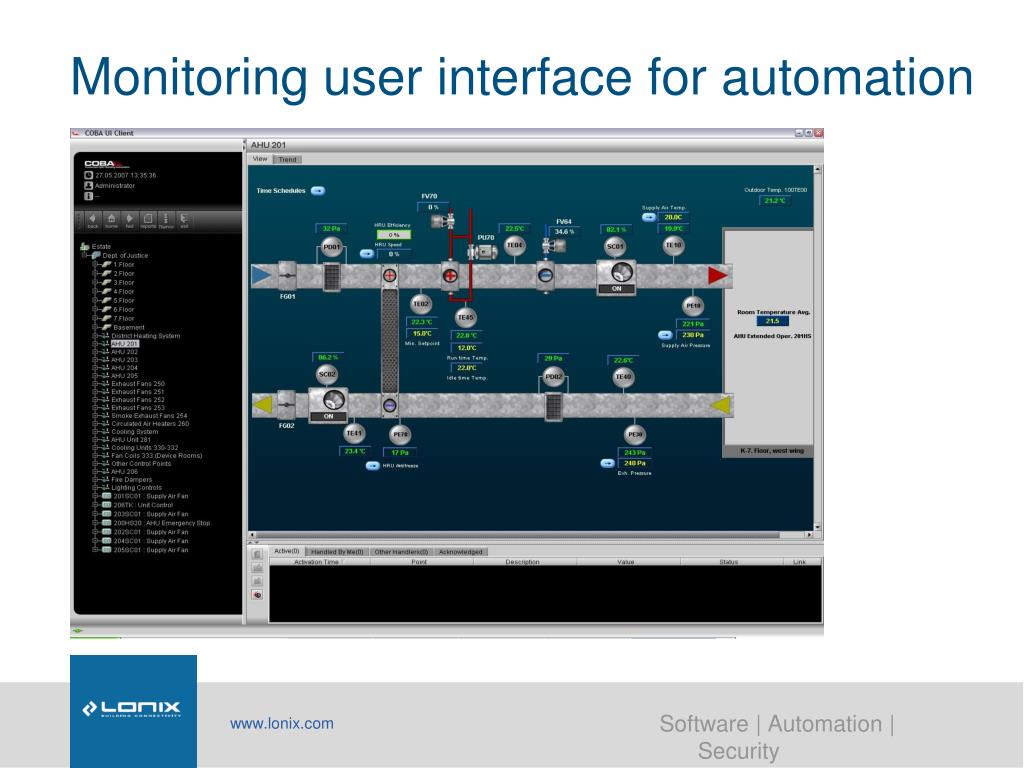Expand the 3.Floor tree node

click(x=95, y=282)
